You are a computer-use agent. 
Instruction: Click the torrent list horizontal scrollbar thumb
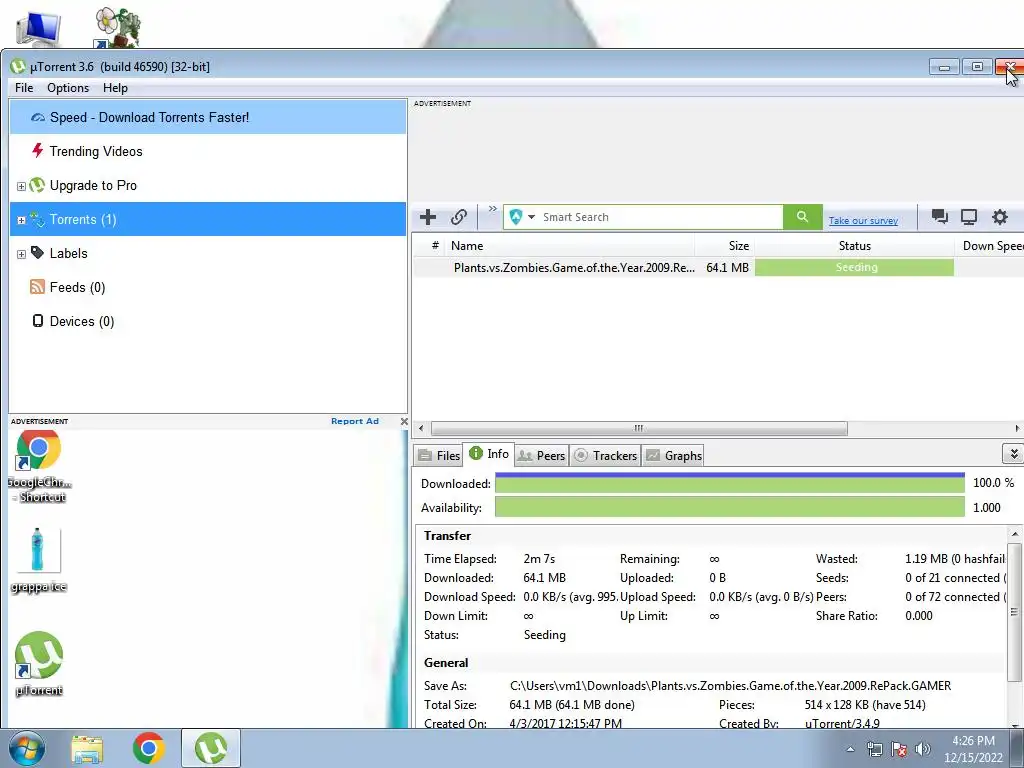(x=639, y=428)
